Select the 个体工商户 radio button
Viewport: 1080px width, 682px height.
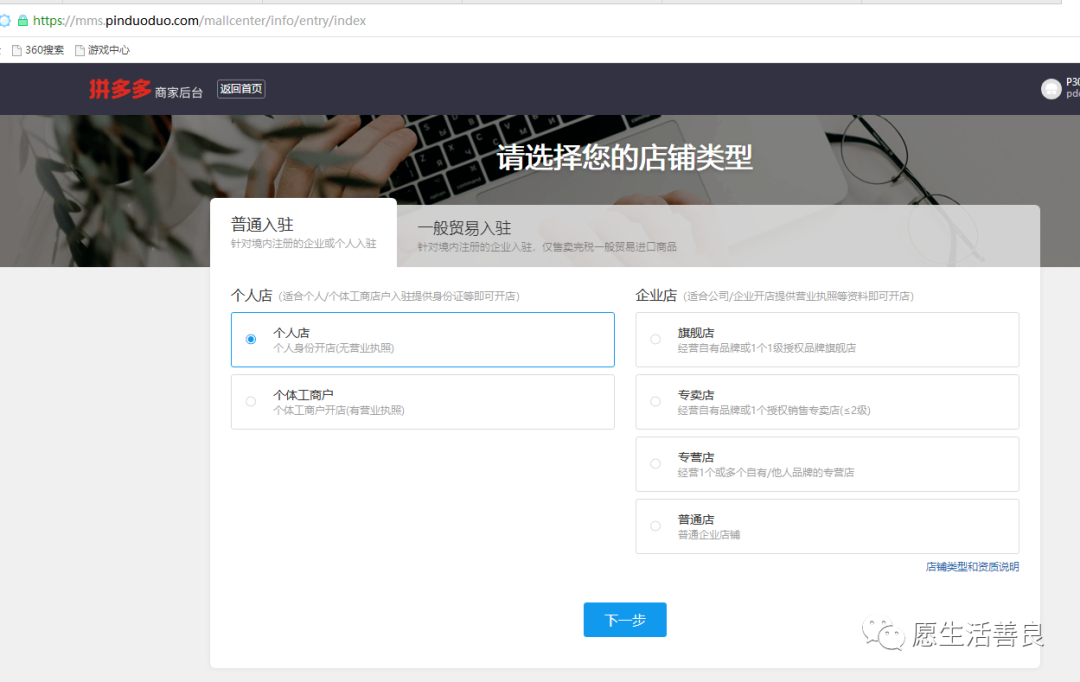(x=251, y=402)
